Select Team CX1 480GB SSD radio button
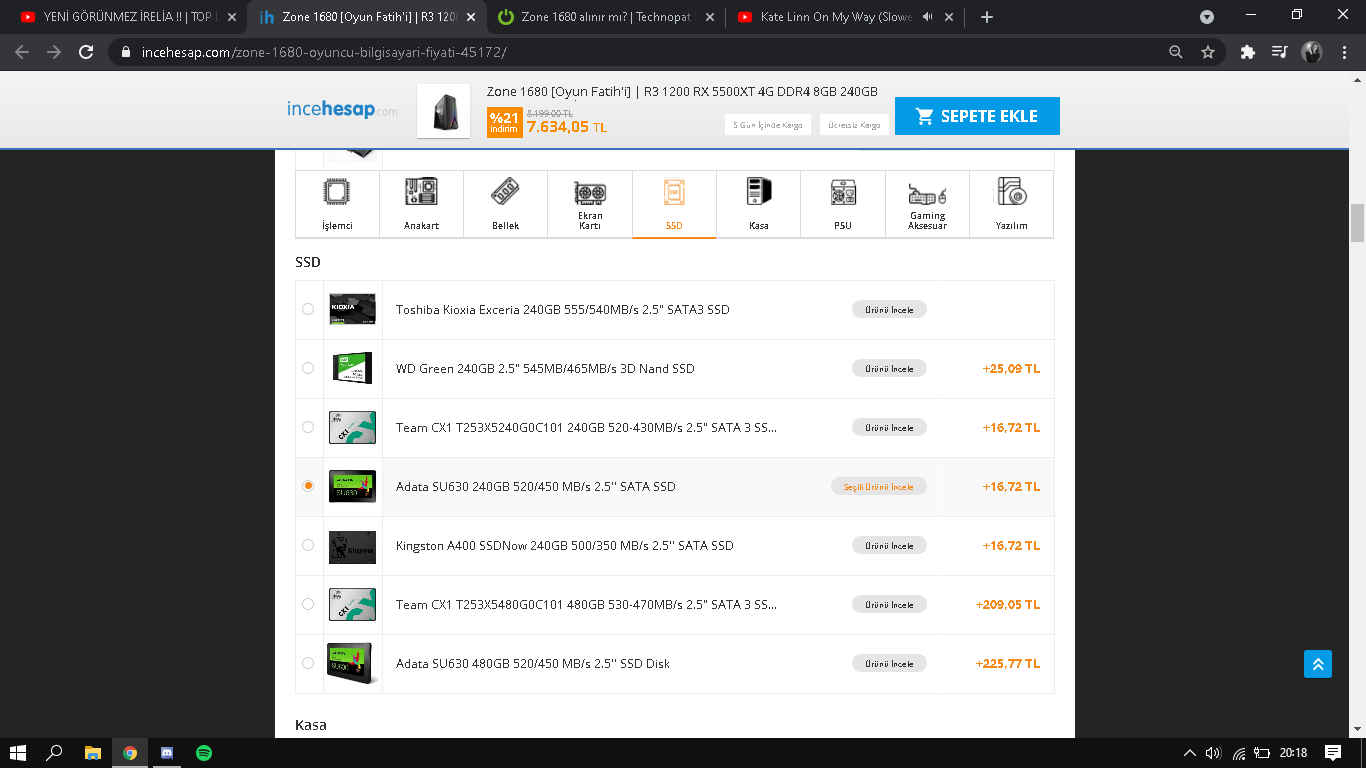Screen dimensions: 1366x768 pyautogui.click(x=308, y=604)
